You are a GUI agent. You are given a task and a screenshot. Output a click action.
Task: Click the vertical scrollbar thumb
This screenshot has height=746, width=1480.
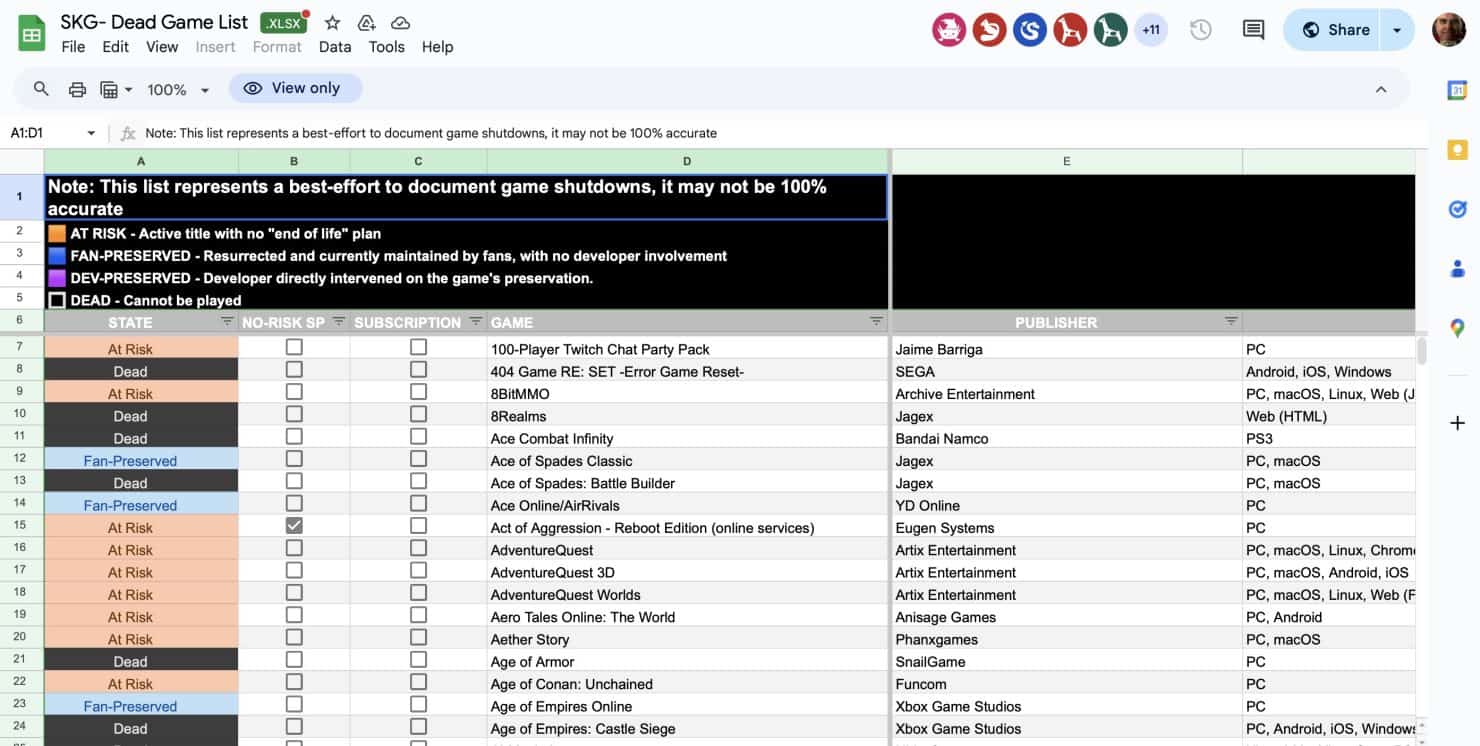[1422, 351]
